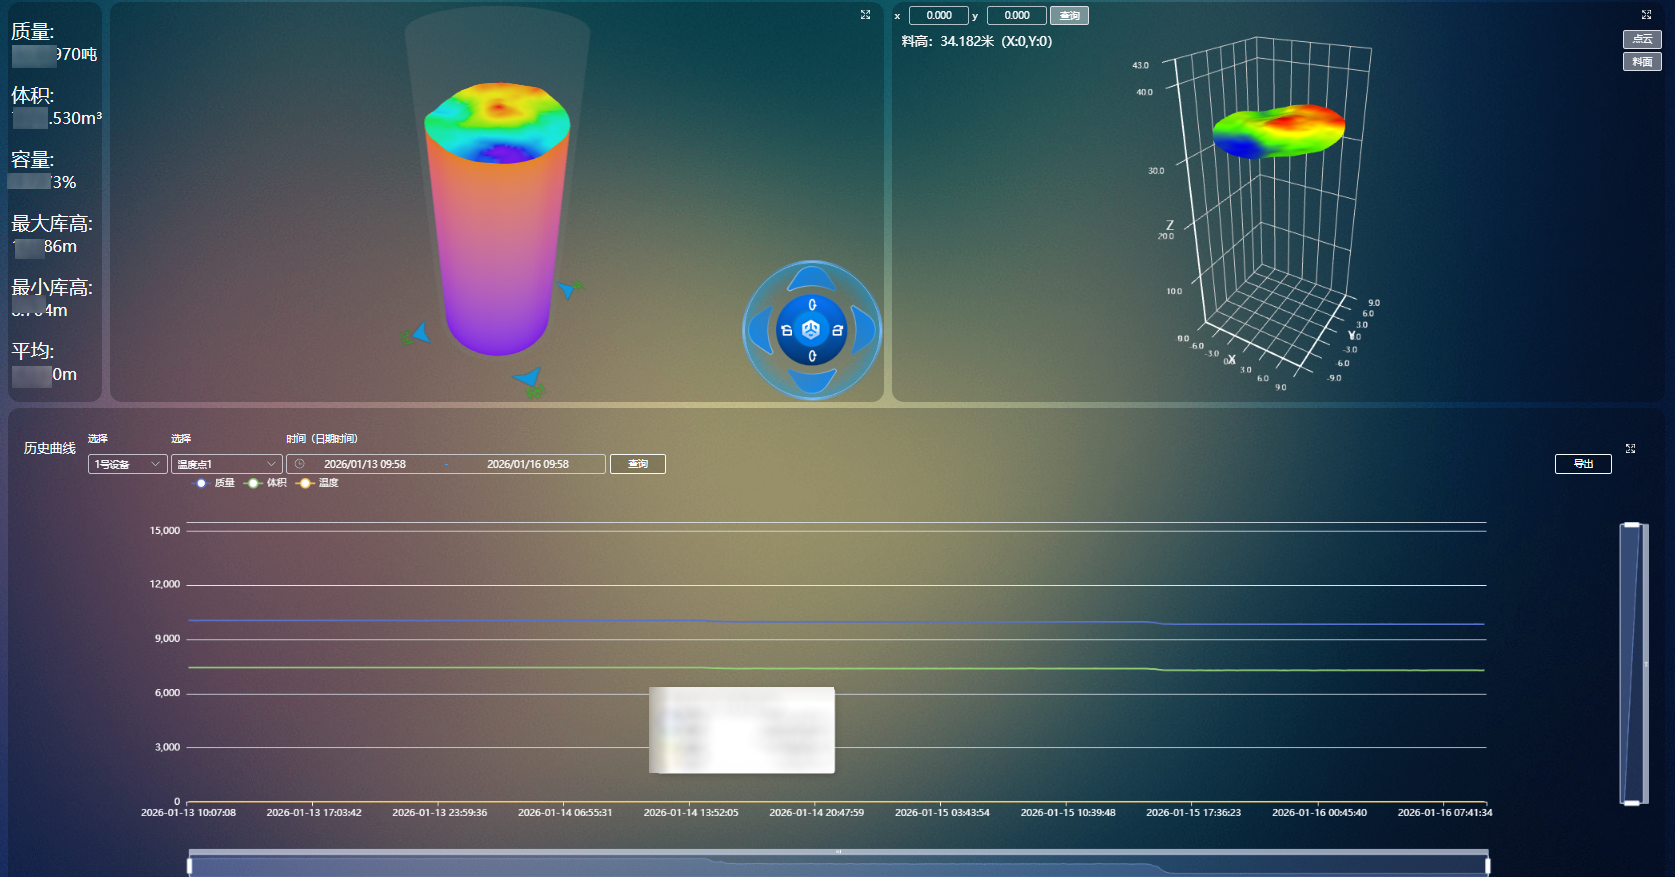Click the vertical zoom slider beside chart
Screen dimensions: 1675x877
(1632, 663)
